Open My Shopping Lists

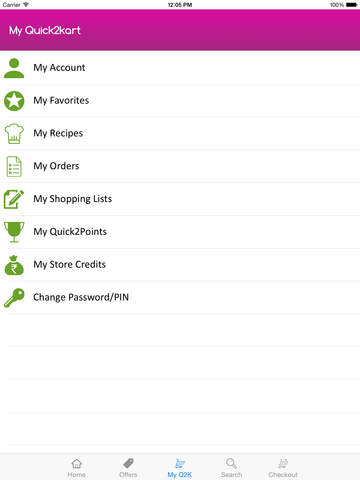pyautogui.click(x=180, y=199)
